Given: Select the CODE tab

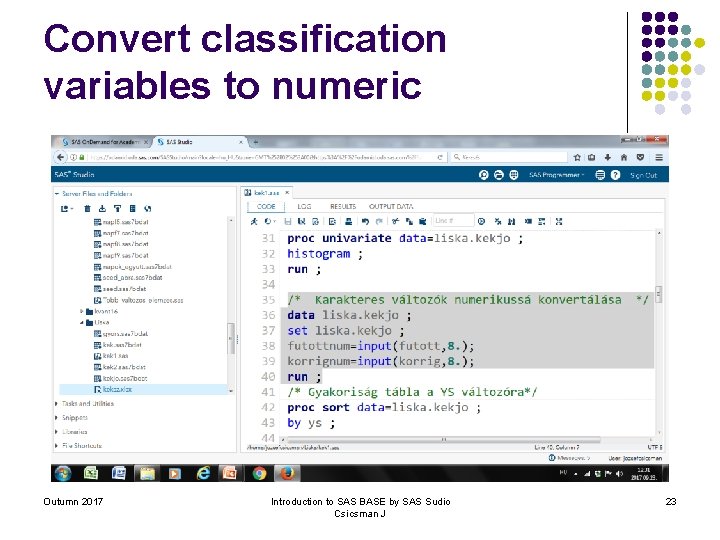Looking at the screenshot, I should point(266,207).
